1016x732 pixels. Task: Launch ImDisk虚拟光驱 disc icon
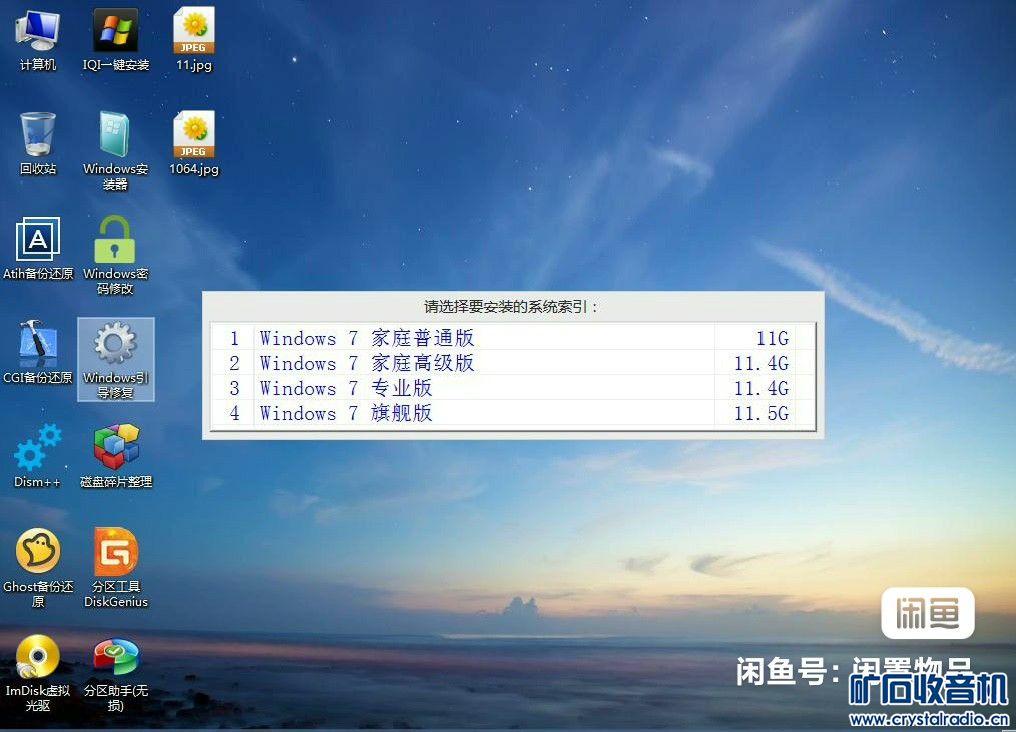[38, 673]
